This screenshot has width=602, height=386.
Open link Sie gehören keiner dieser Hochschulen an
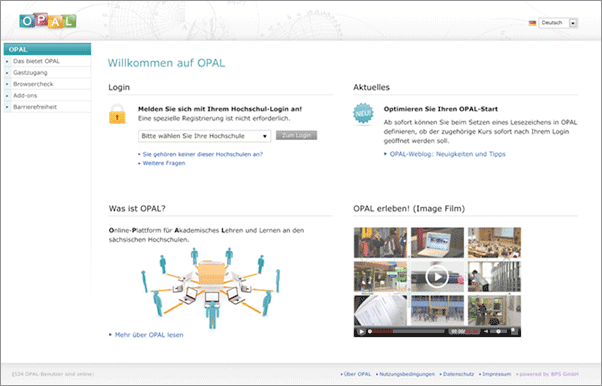203,154
